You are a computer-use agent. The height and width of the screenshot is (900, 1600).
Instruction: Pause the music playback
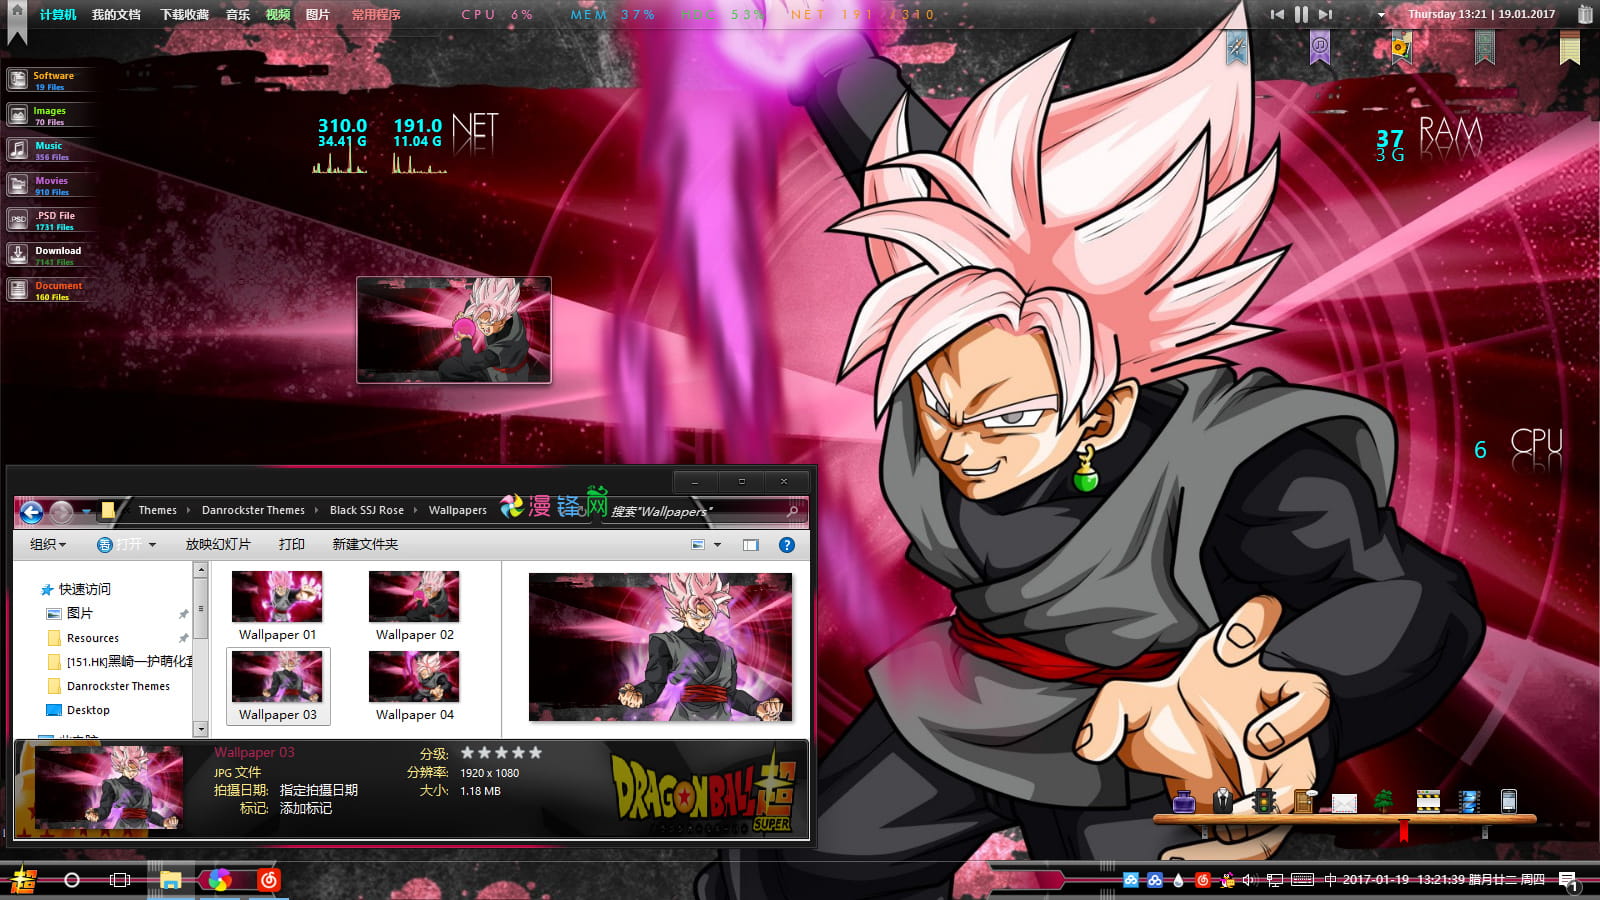point(1301,14)
